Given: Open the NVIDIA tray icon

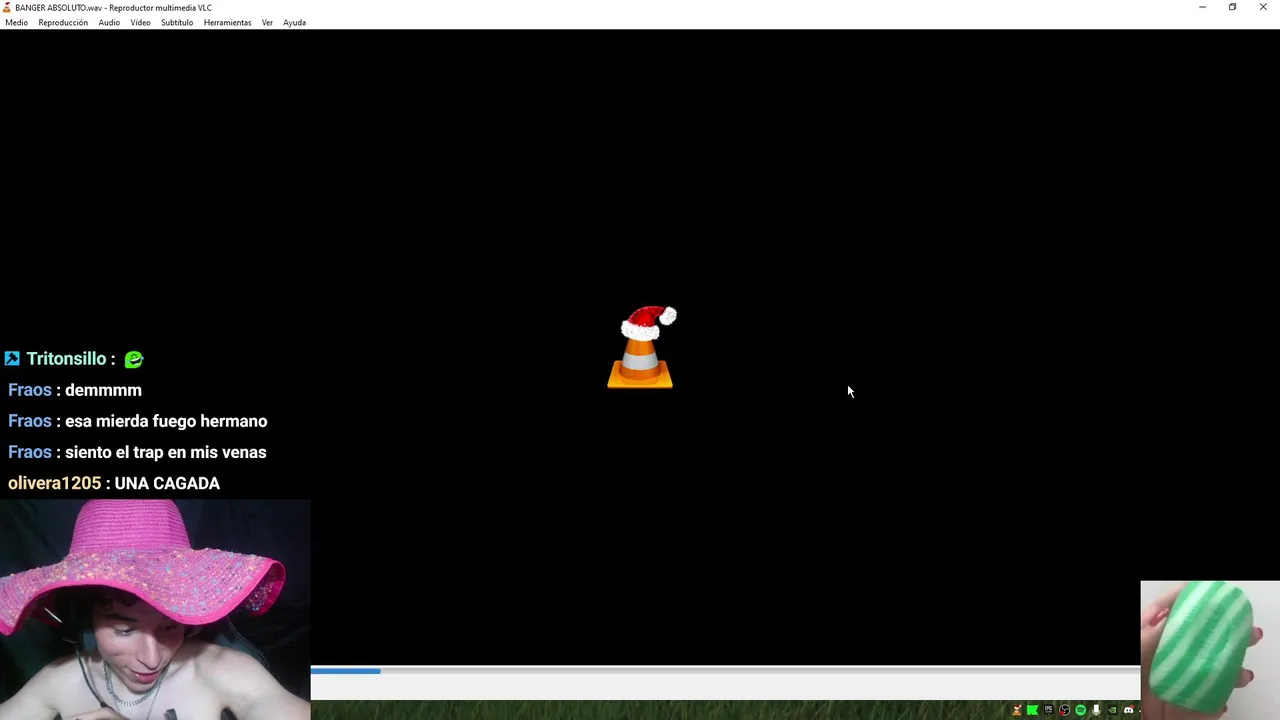Looking at the screenshot, I should pyautogui.click(x=1112, y=710).
